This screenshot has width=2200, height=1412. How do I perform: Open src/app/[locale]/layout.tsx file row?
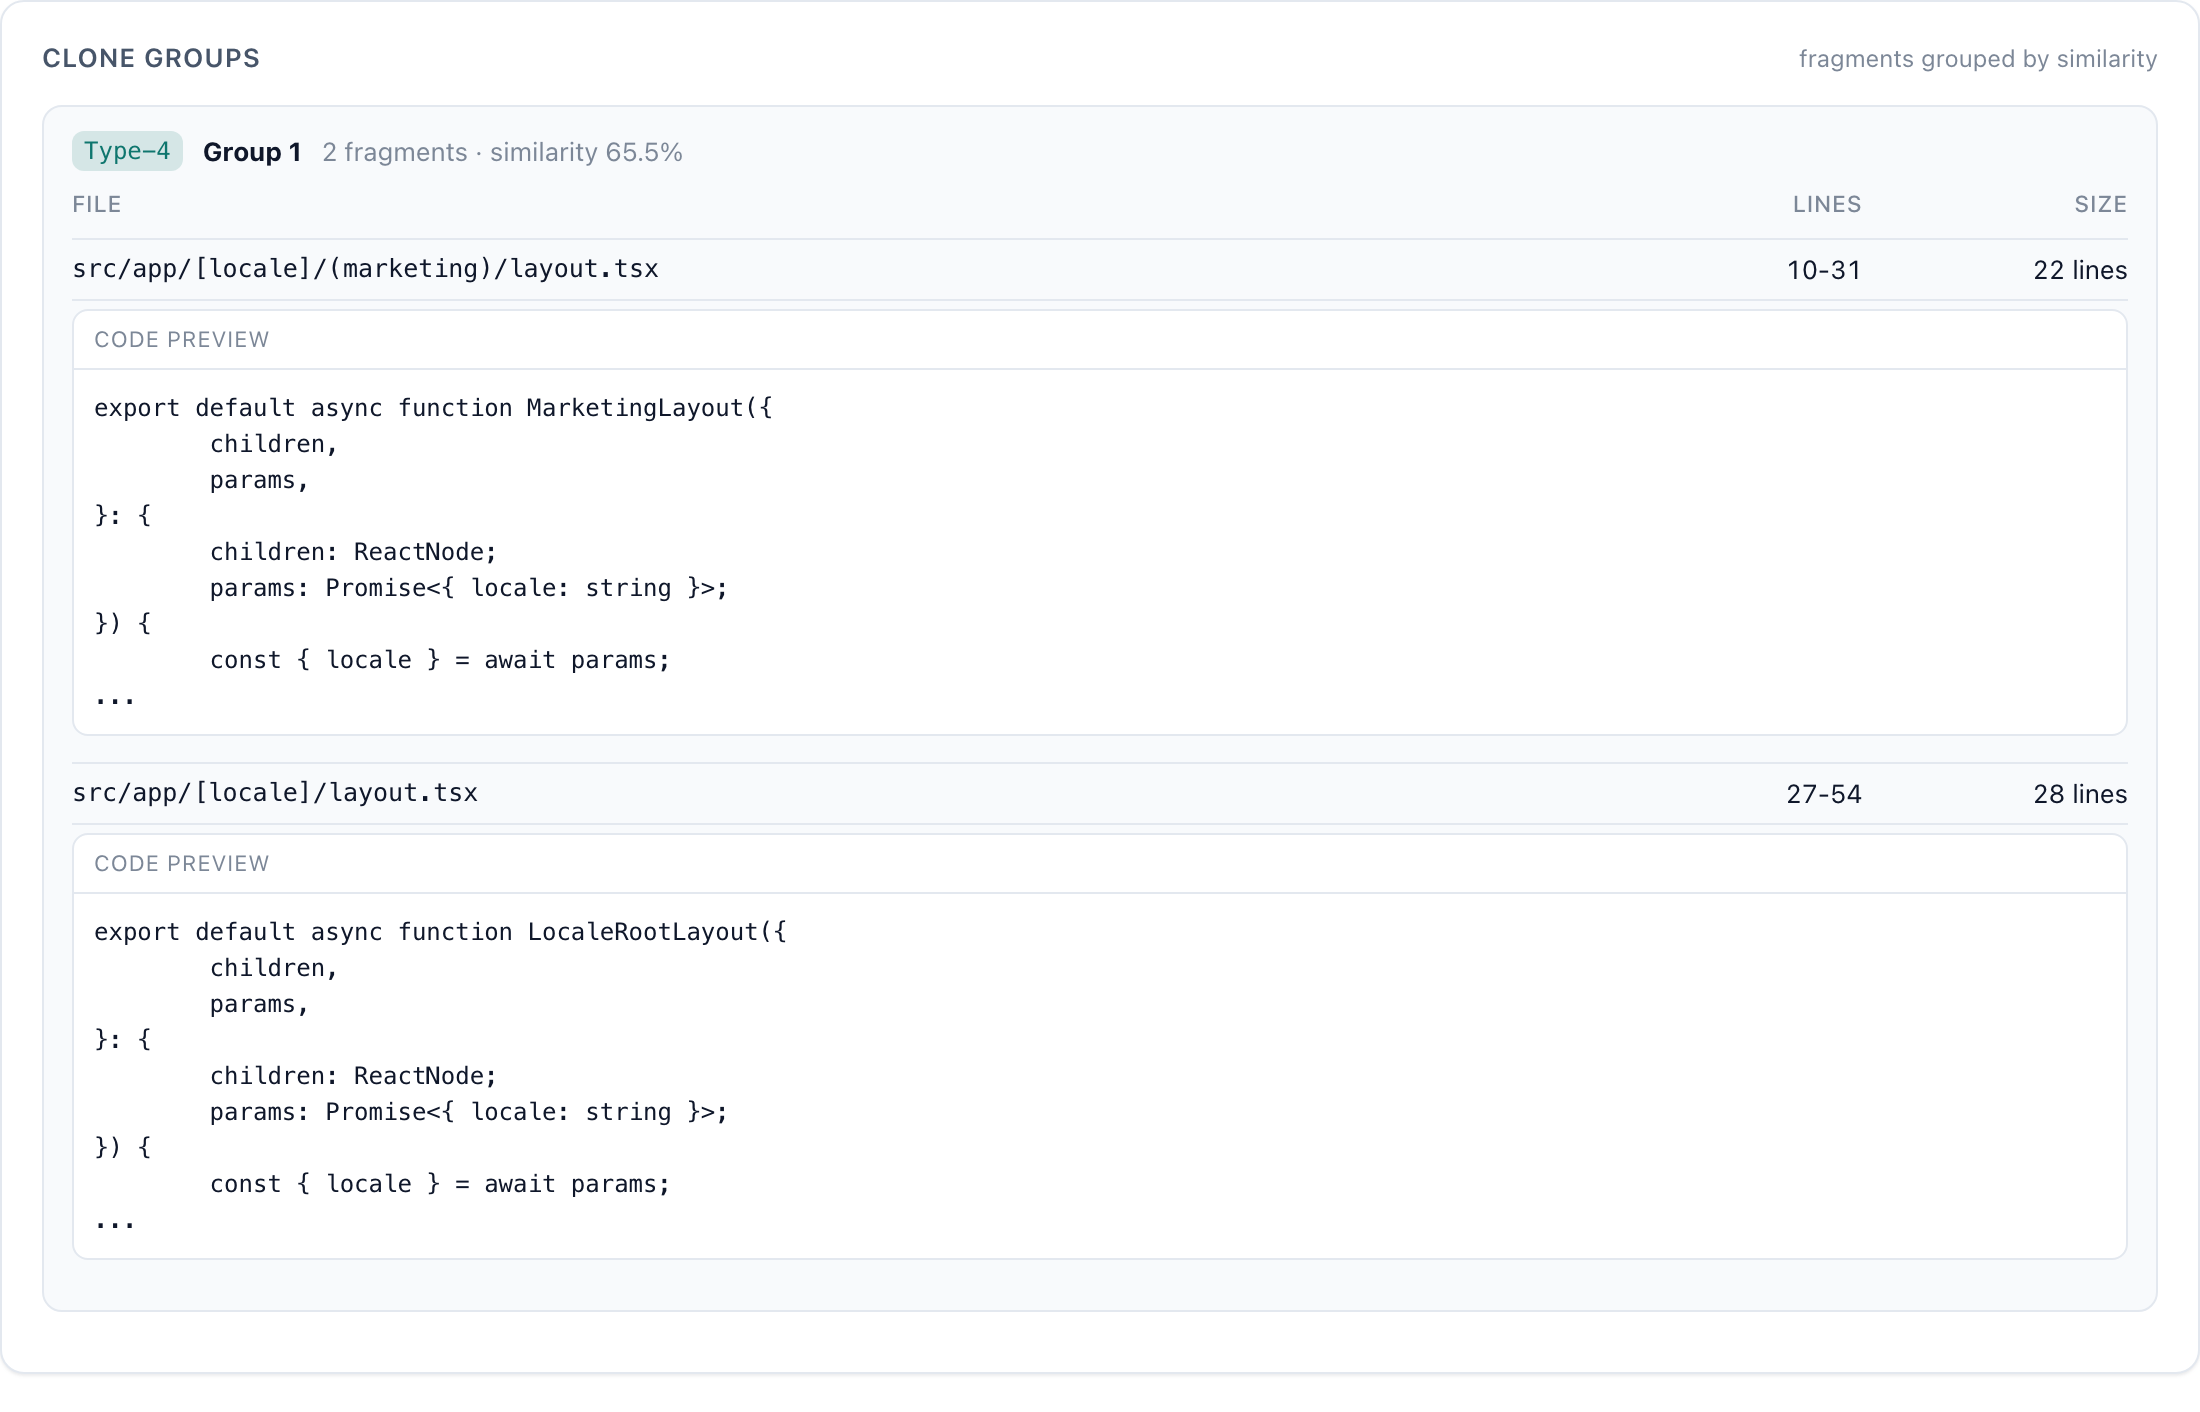1100,793
